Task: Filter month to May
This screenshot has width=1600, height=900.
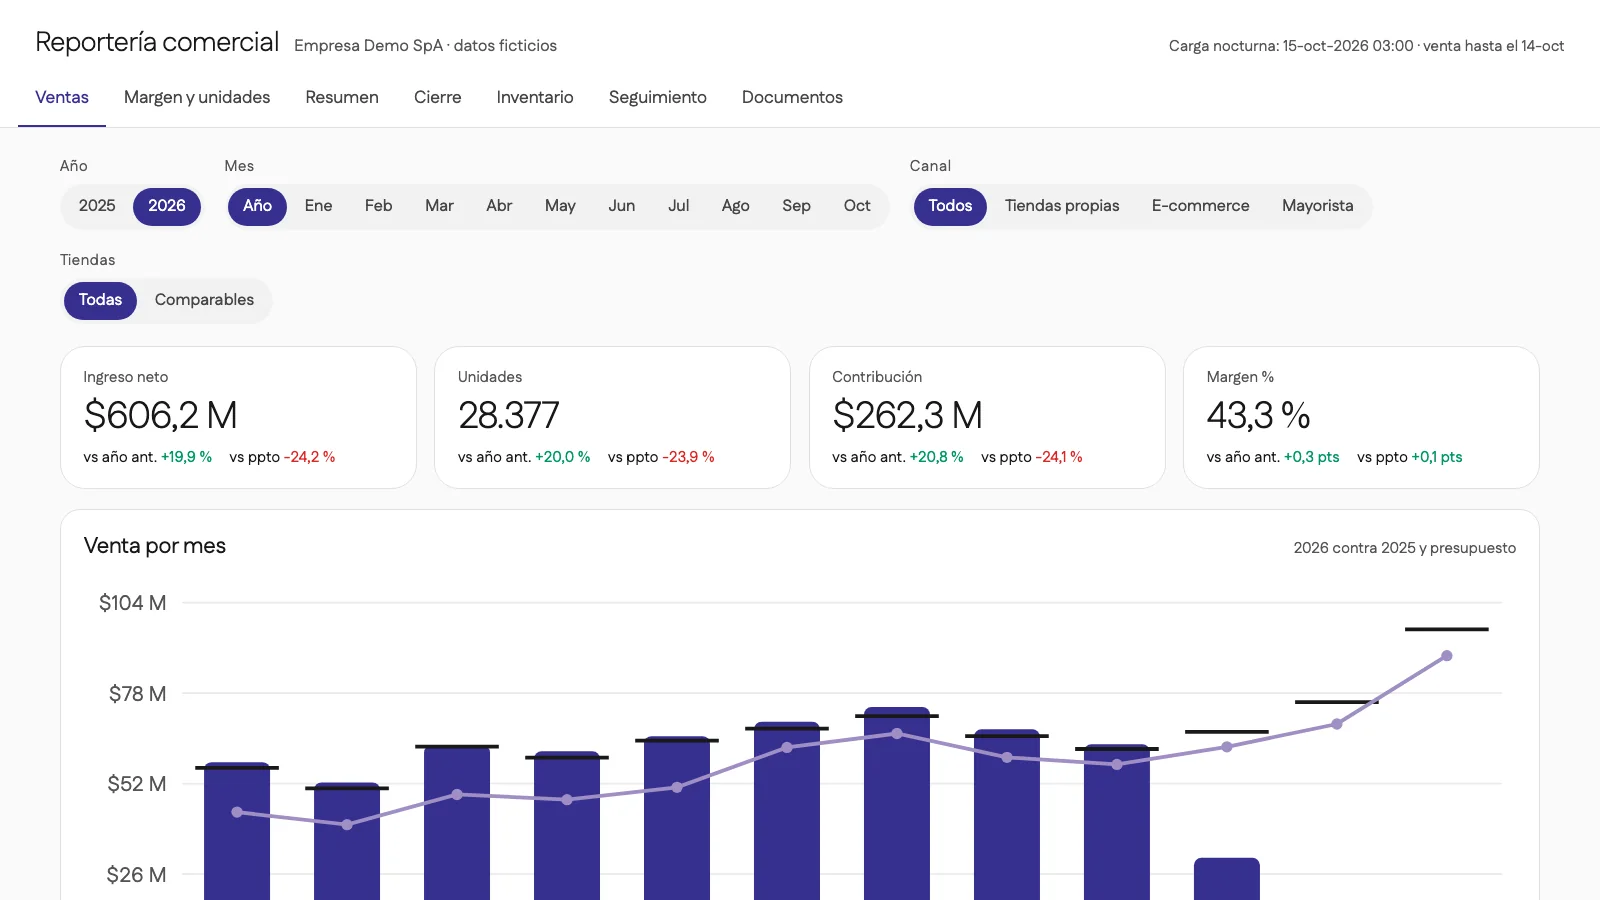Action: point(560,206)
